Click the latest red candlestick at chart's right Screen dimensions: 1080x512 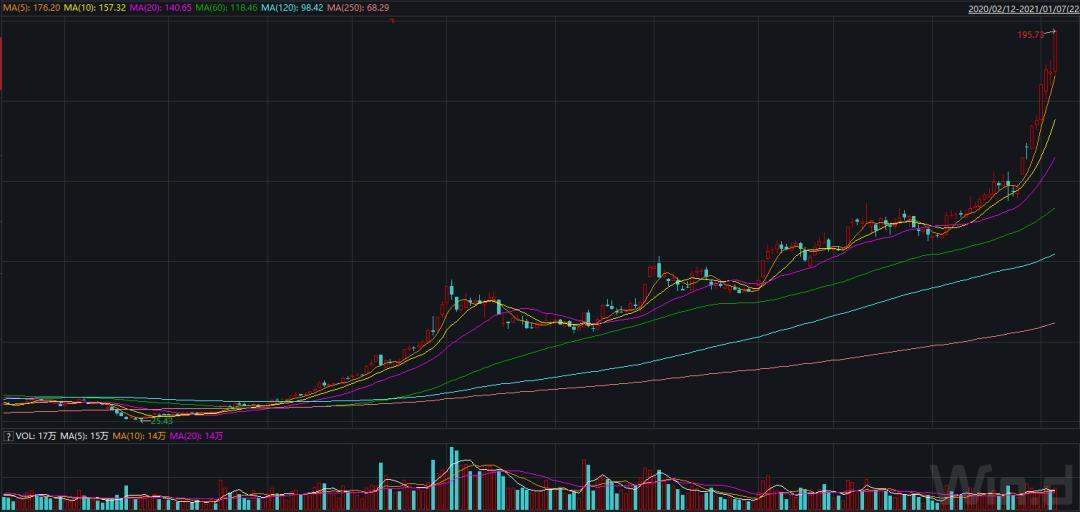coord(1054,52)
